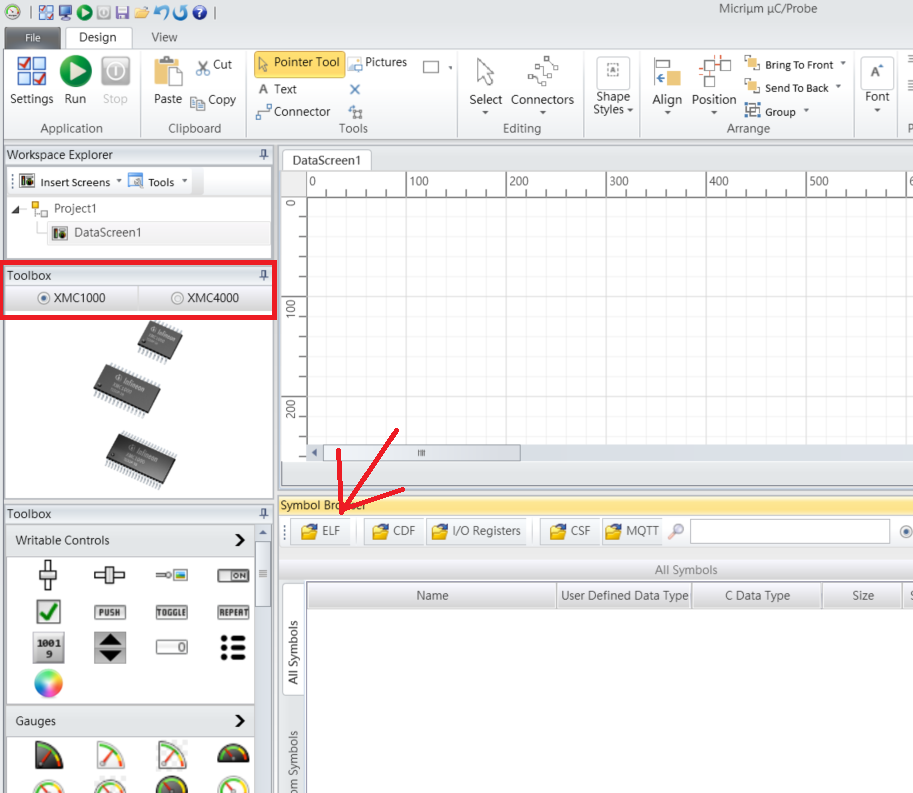
Task: Expand the Writable Controls section
Action: (239, 540)
